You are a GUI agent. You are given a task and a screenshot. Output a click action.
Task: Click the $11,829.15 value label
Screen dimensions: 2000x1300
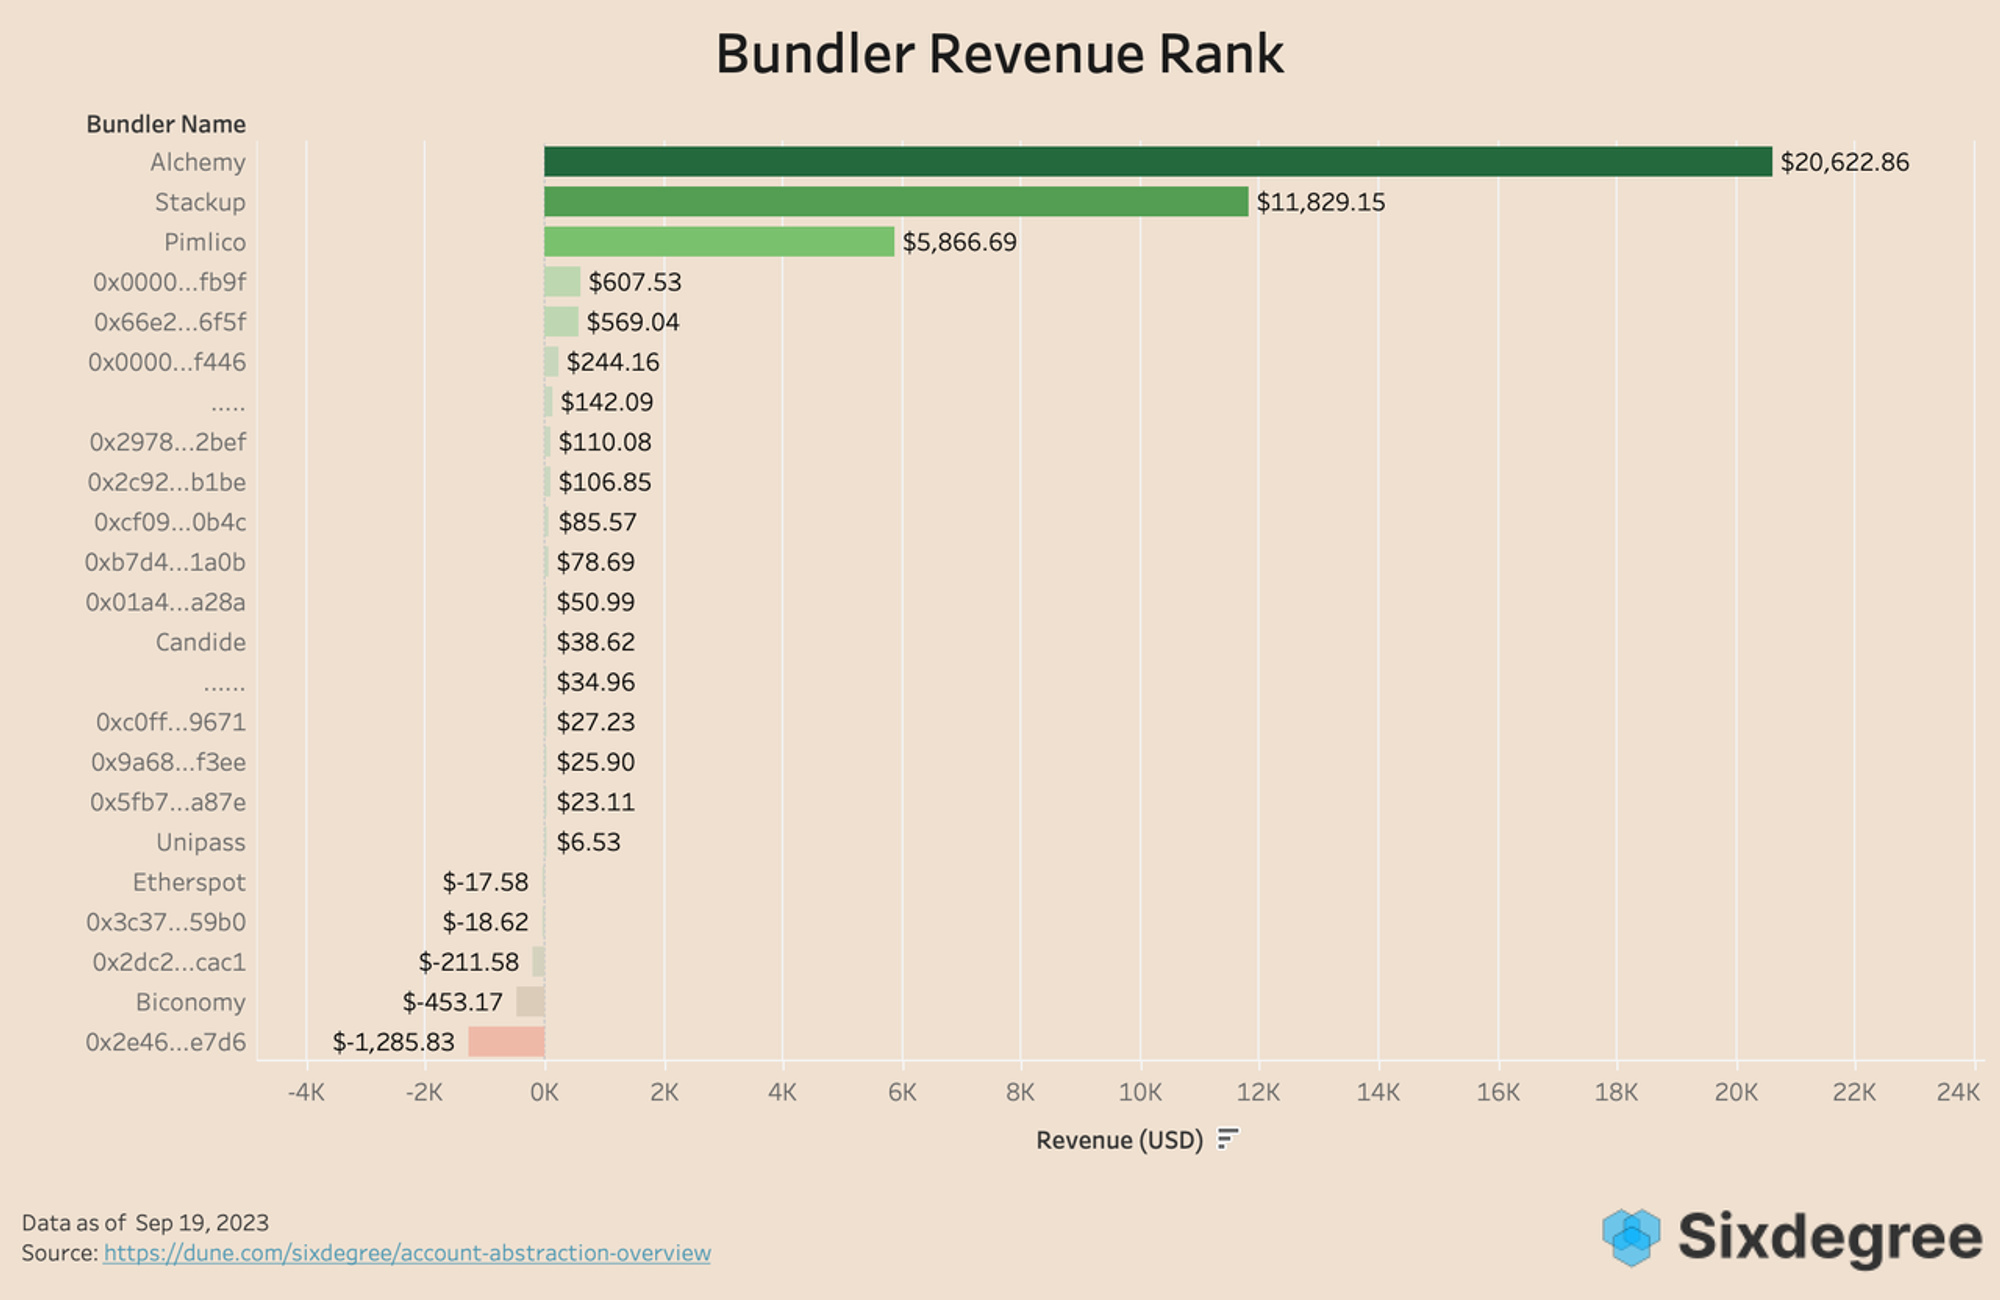1320,202
